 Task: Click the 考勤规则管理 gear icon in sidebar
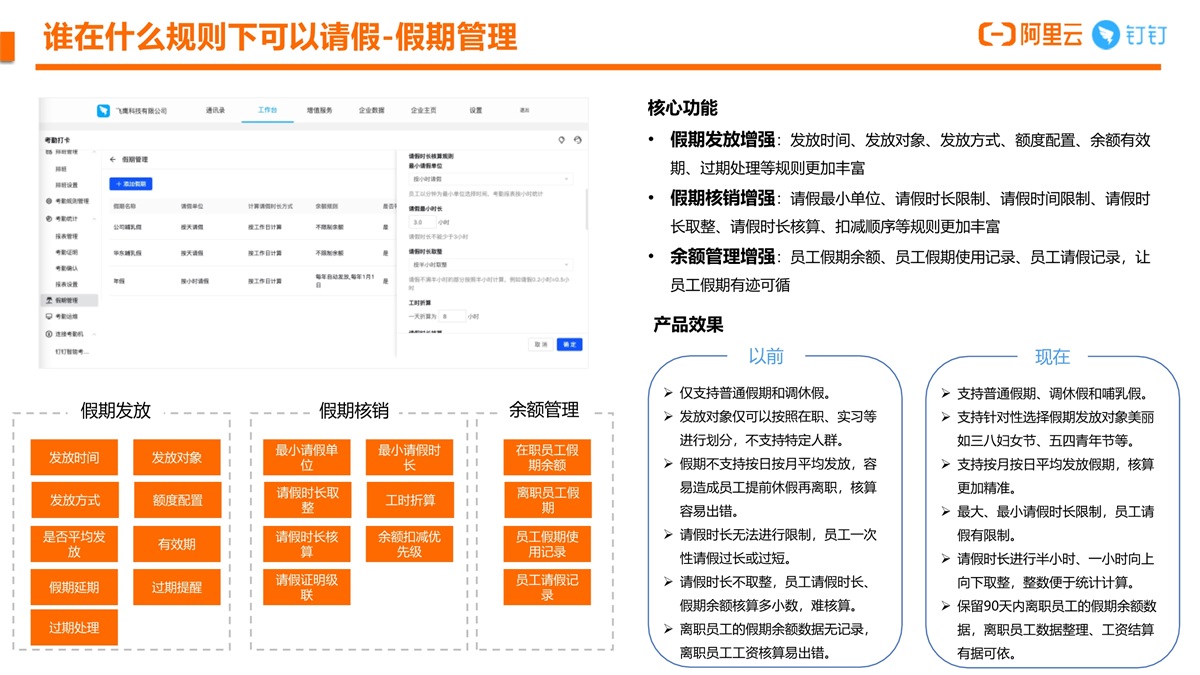48,201
